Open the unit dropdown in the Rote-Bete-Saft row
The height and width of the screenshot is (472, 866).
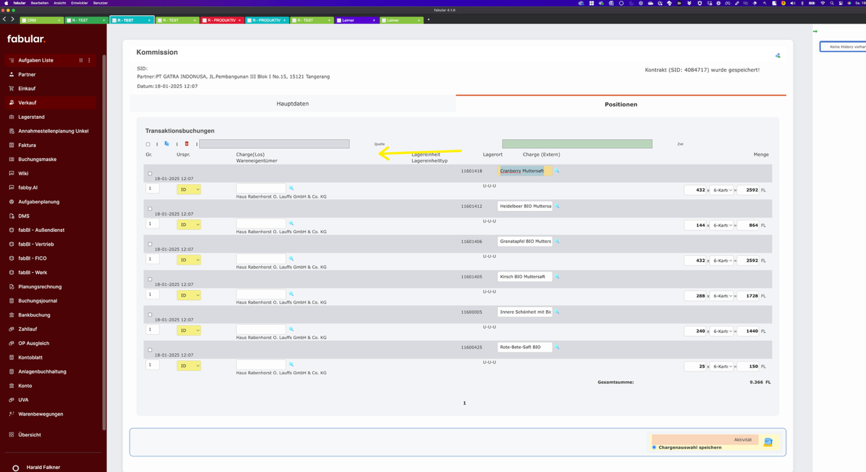coord(723,366)
